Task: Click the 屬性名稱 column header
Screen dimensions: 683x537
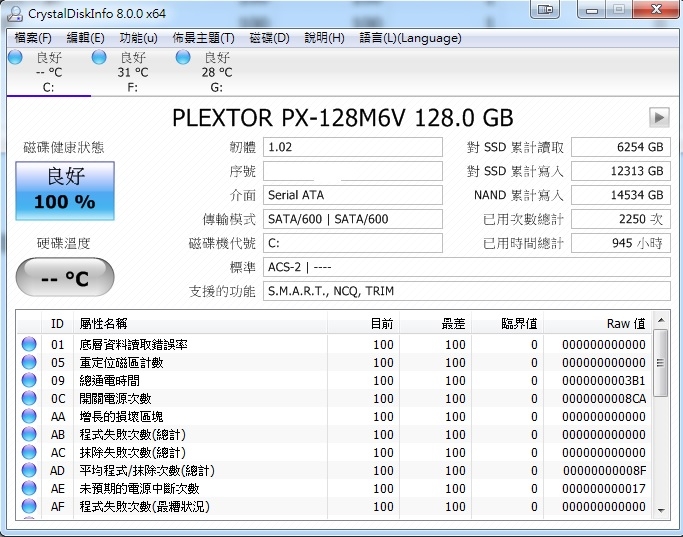Action: (x=200, y=324)
